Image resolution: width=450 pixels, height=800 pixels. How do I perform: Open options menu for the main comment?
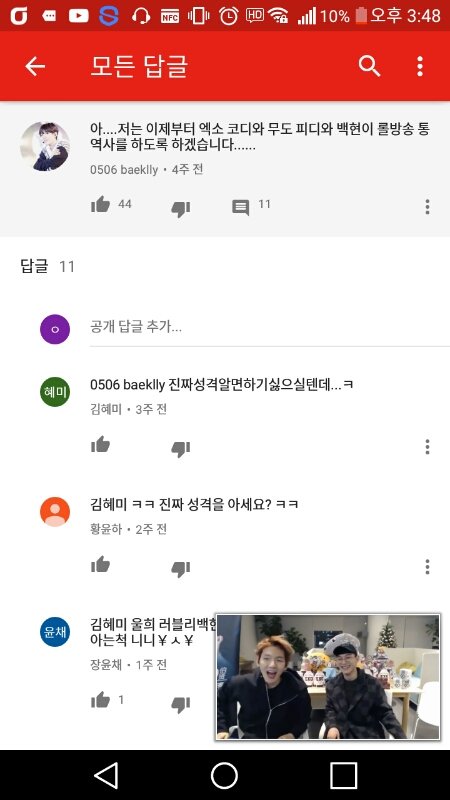point(427,207)
